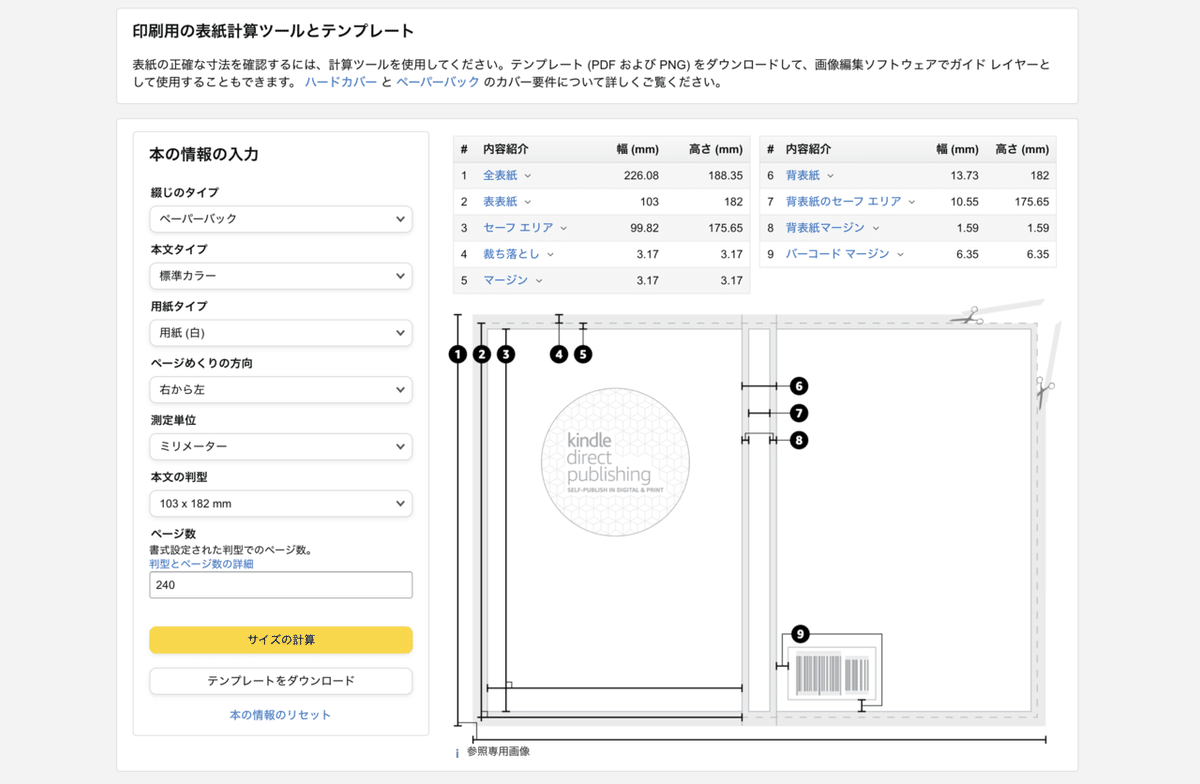This screenshot has height=784, width=1200.
Task: Click the 99.82 width value for セーフ エリア
Action: [644, 228]
